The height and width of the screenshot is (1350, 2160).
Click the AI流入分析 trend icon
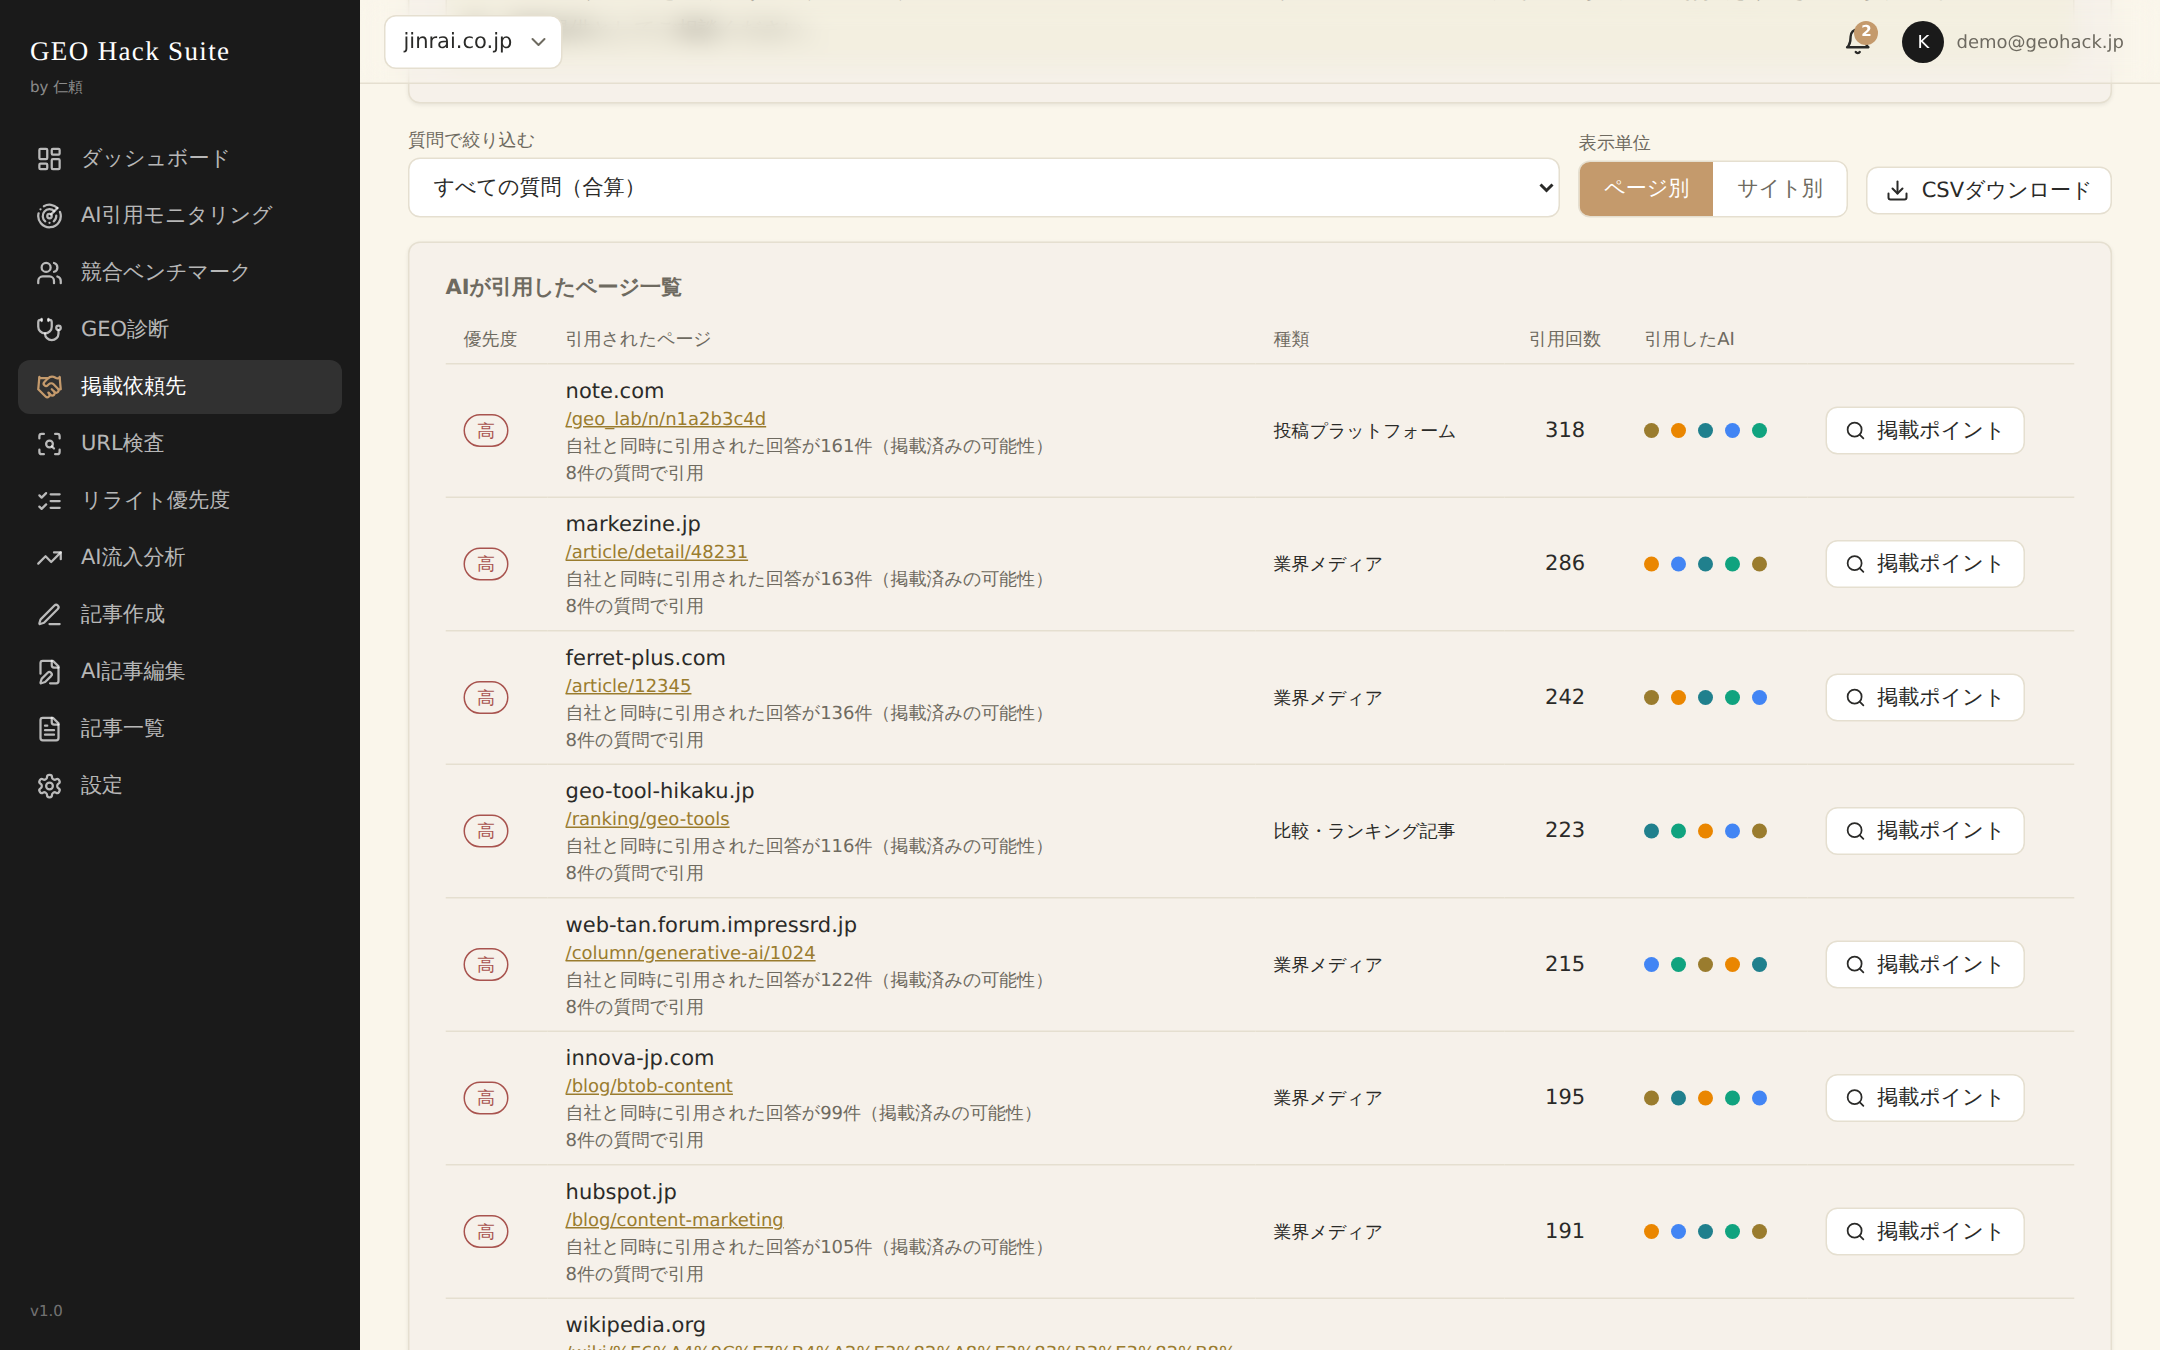[x=49, y=557]
